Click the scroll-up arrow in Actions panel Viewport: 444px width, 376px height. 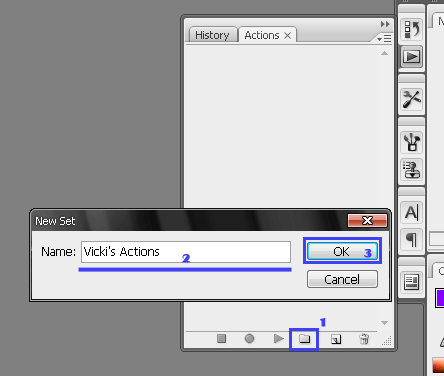tap(384, 53)
